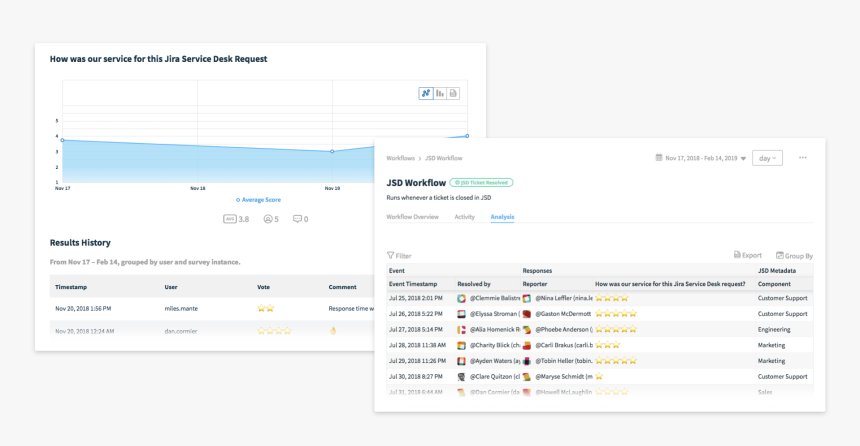Click '@Tobin Heller' reporter name
860x446 pixels.
[564, 361]
